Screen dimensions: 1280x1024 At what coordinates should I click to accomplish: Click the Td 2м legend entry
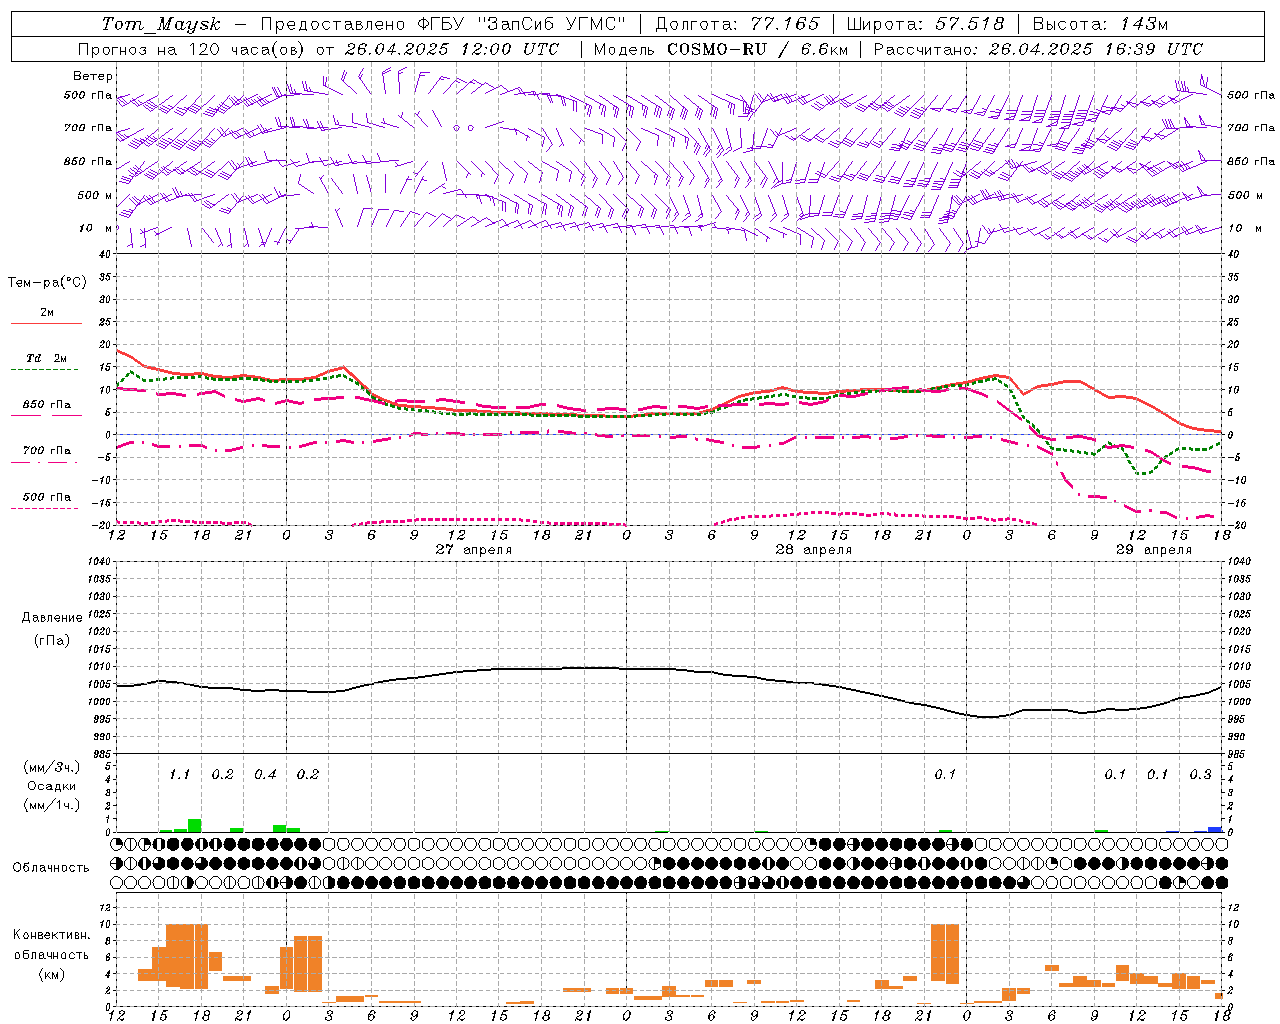[x=47, y=358]
